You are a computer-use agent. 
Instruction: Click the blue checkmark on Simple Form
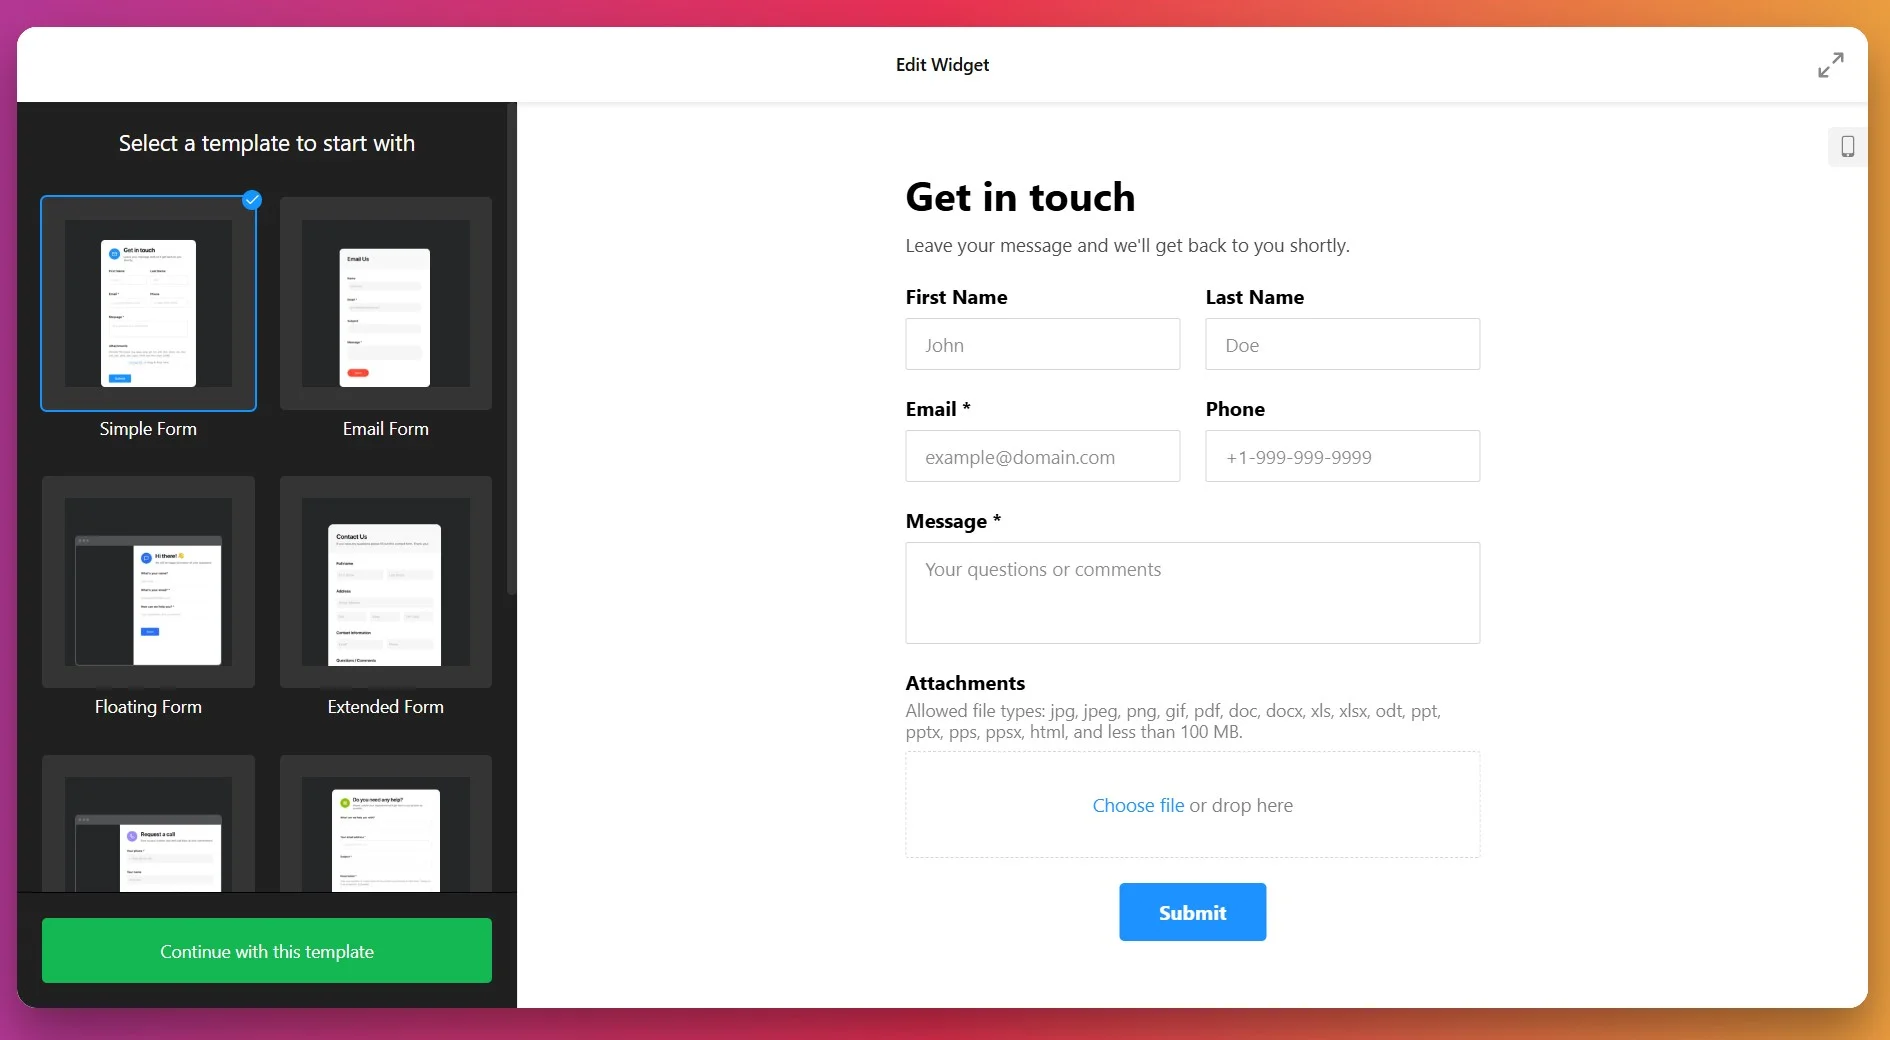click(251, 200)
